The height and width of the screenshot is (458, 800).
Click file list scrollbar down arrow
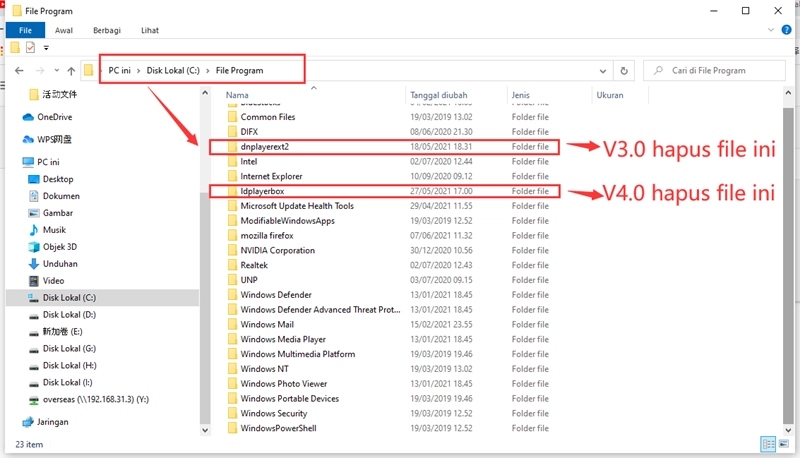pos(788,430)
